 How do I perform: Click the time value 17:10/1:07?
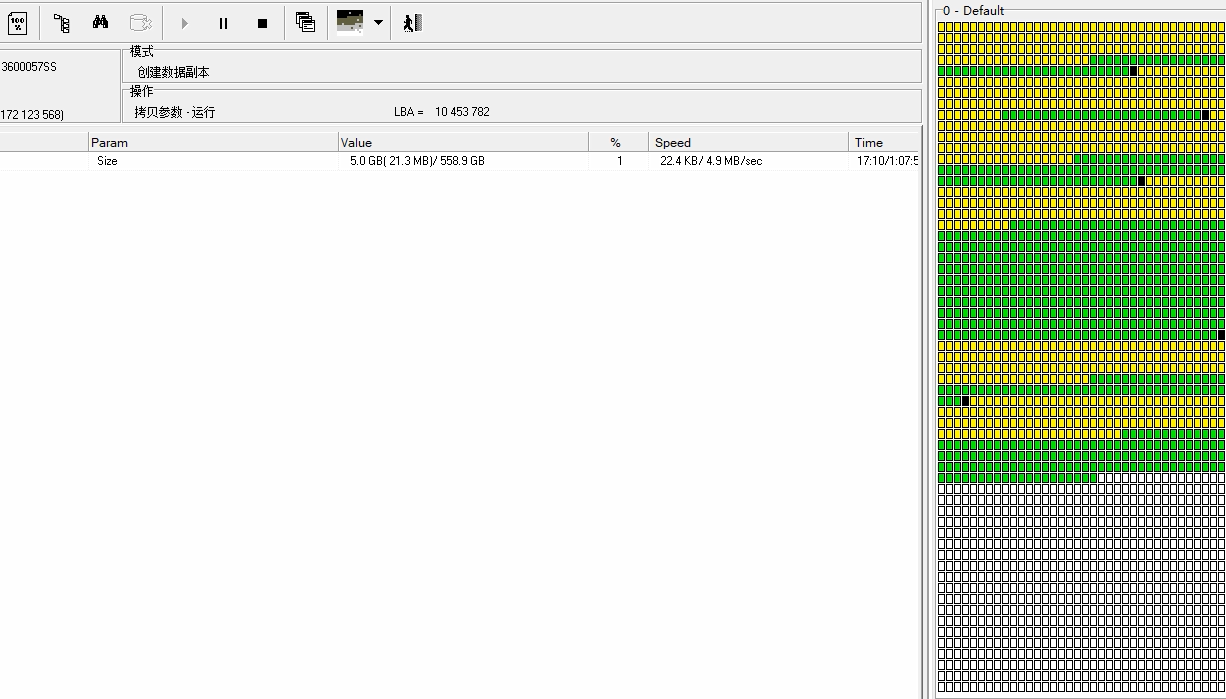tap(887, 161)
